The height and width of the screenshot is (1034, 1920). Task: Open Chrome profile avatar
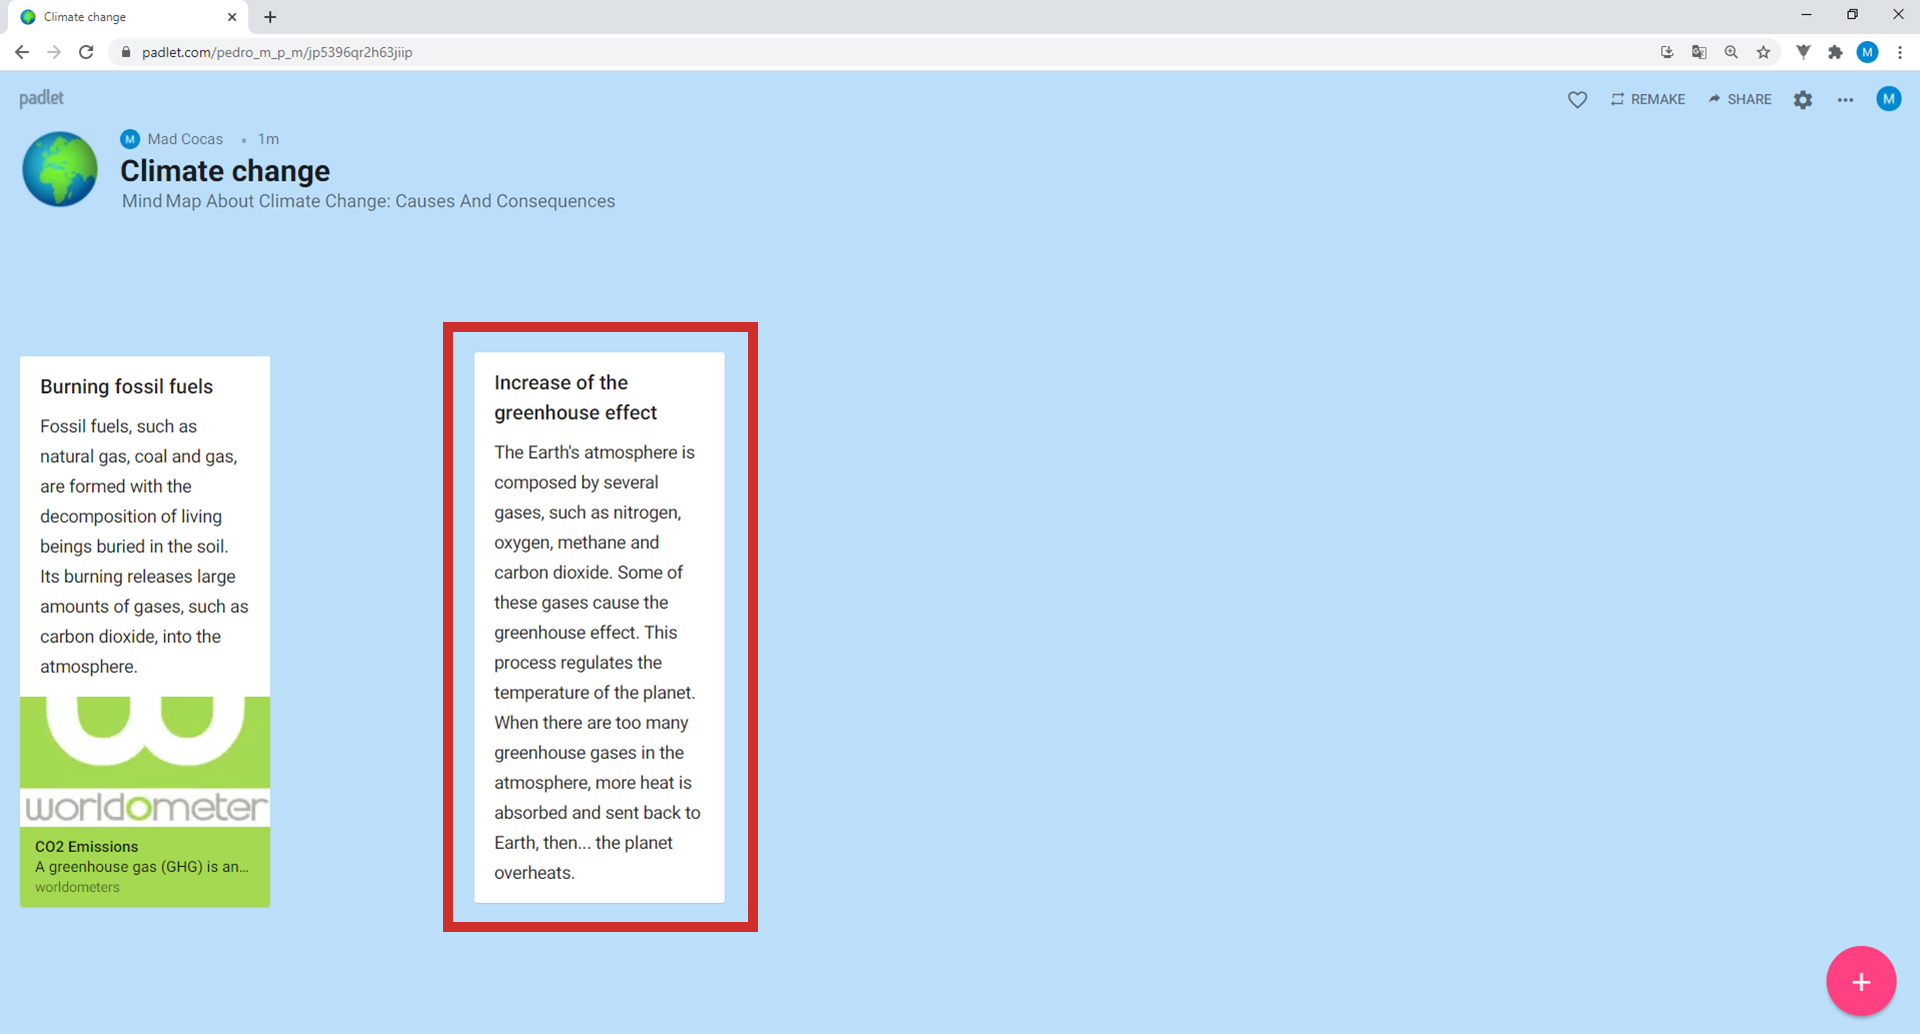(1867, 52)
